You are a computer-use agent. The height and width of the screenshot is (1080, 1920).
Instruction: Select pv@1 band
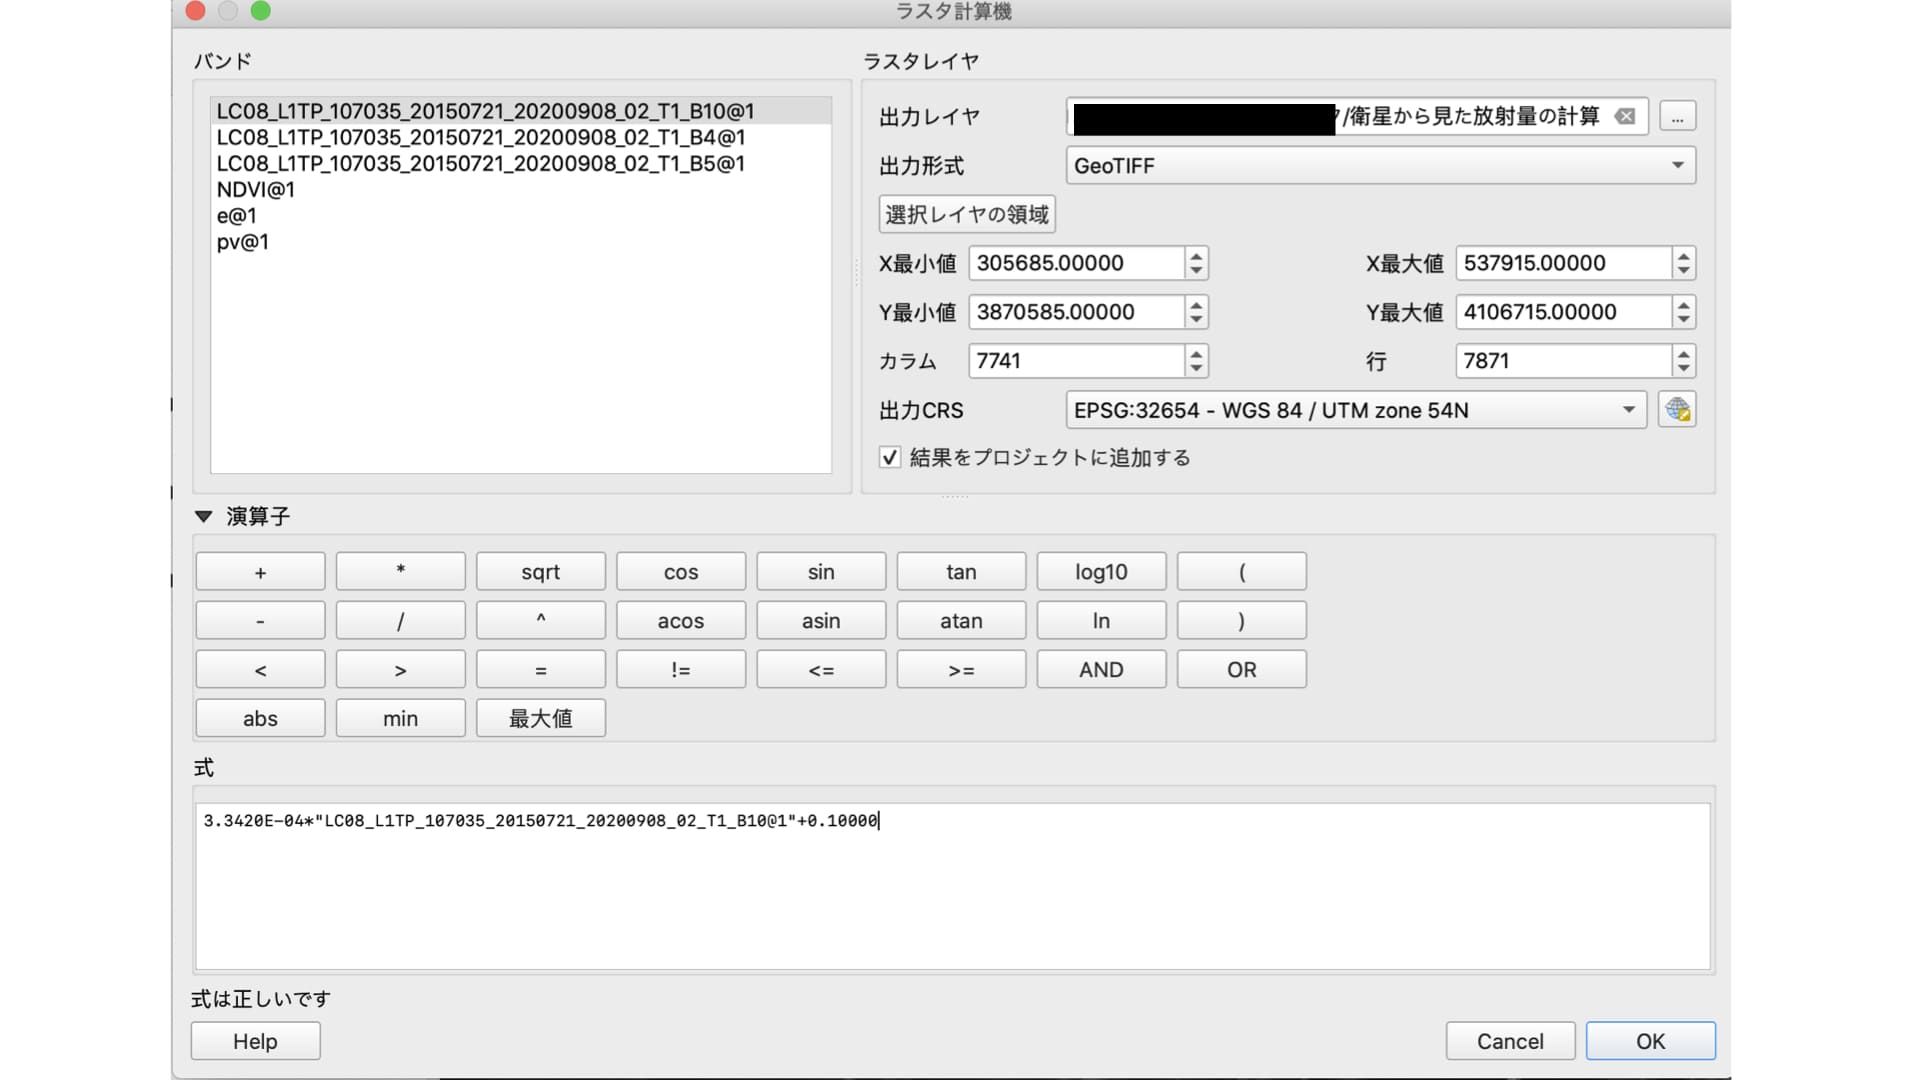tap(521, 241)
